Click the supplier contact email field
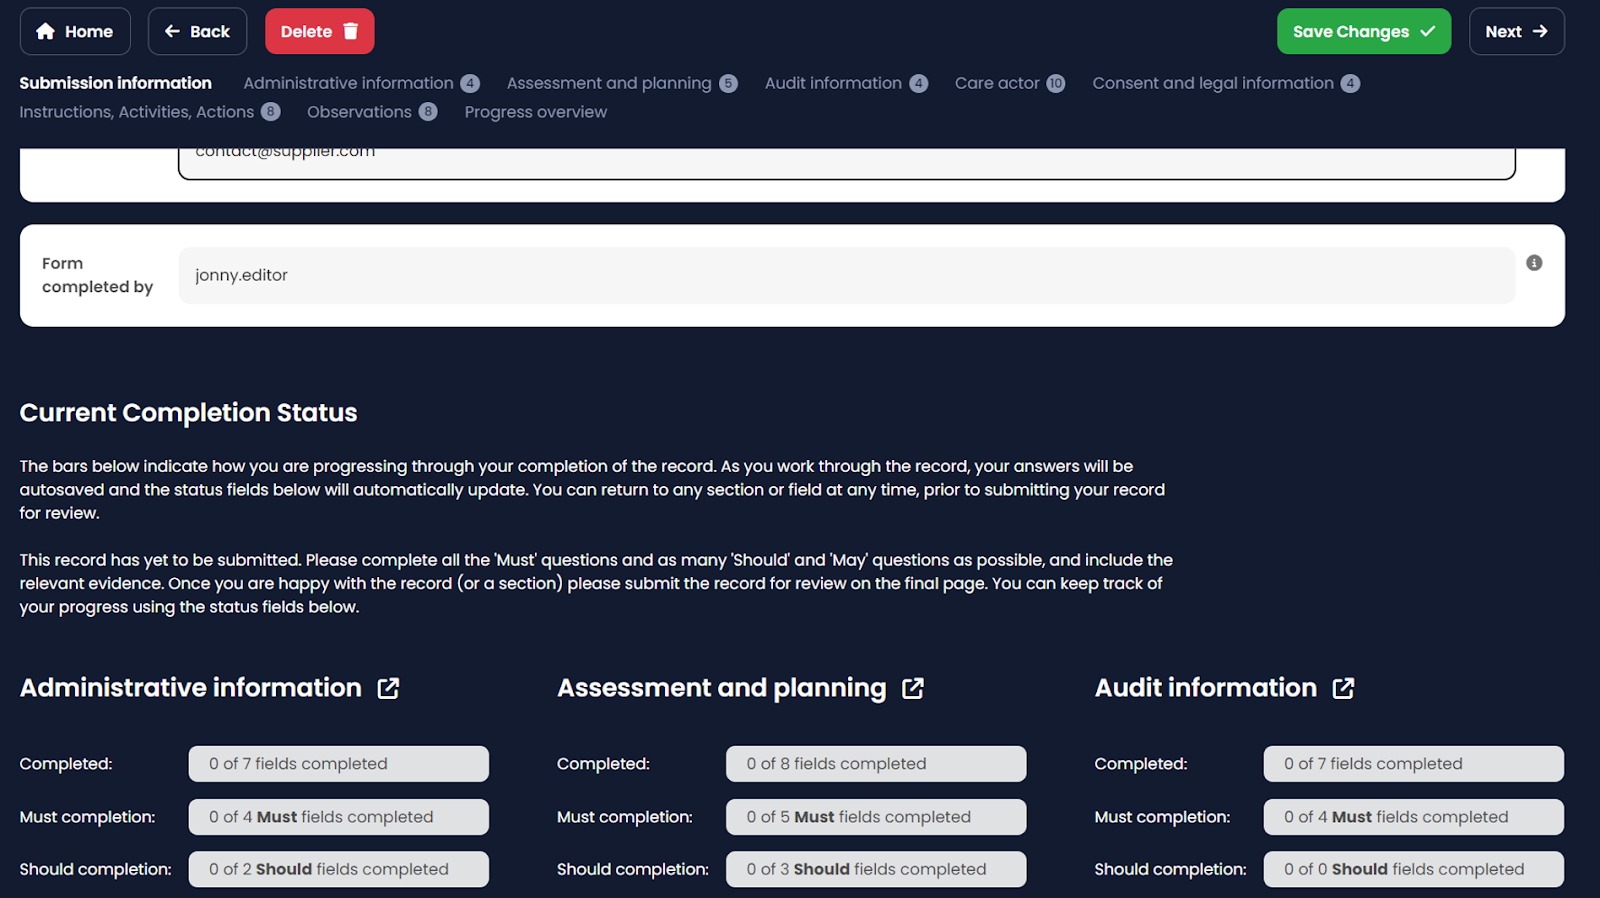The height and width of the screenshot is (898, 1600). [846, 160]
